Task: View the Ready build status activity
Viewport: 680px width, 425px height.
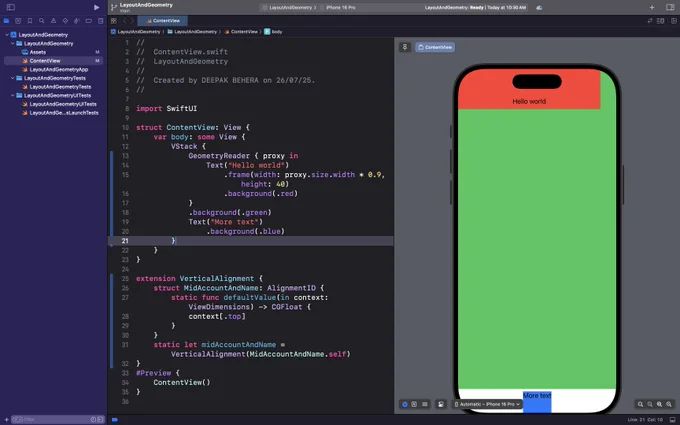Action: [475, 7]
